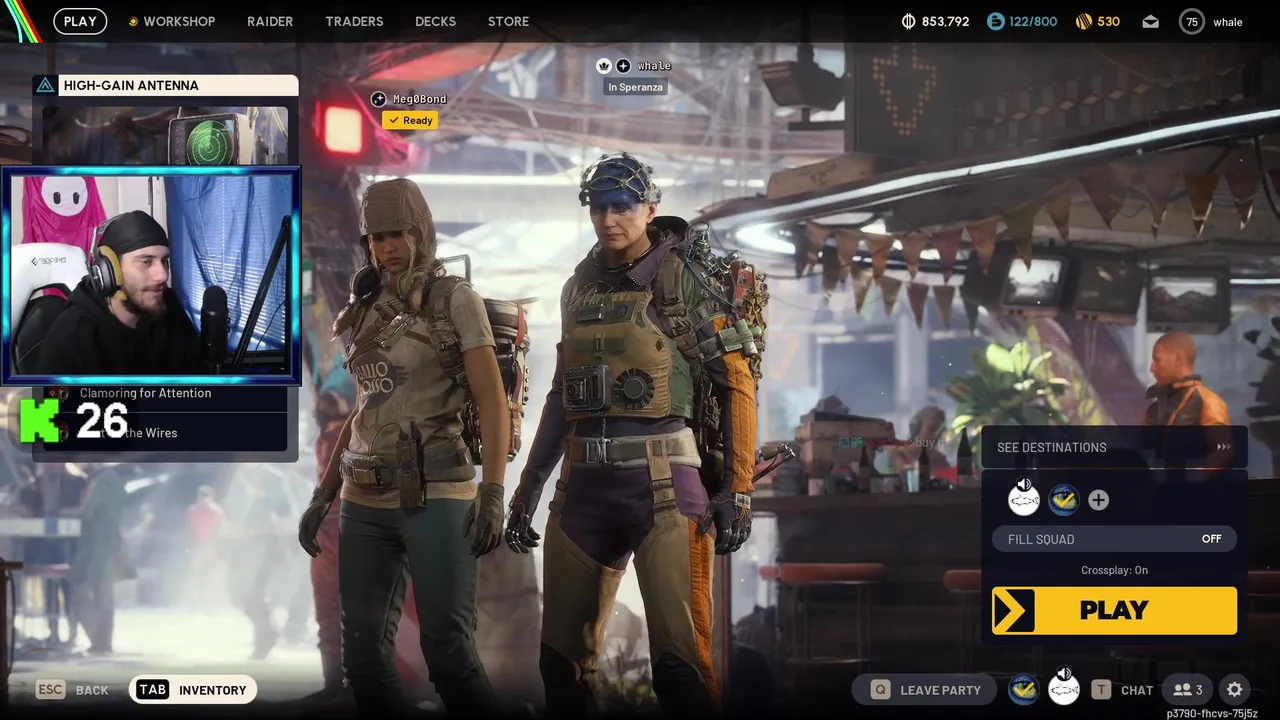Click the Workshop yellow notification dot
This screenshot has width=1280, height=720.
(x=133, y=21)
